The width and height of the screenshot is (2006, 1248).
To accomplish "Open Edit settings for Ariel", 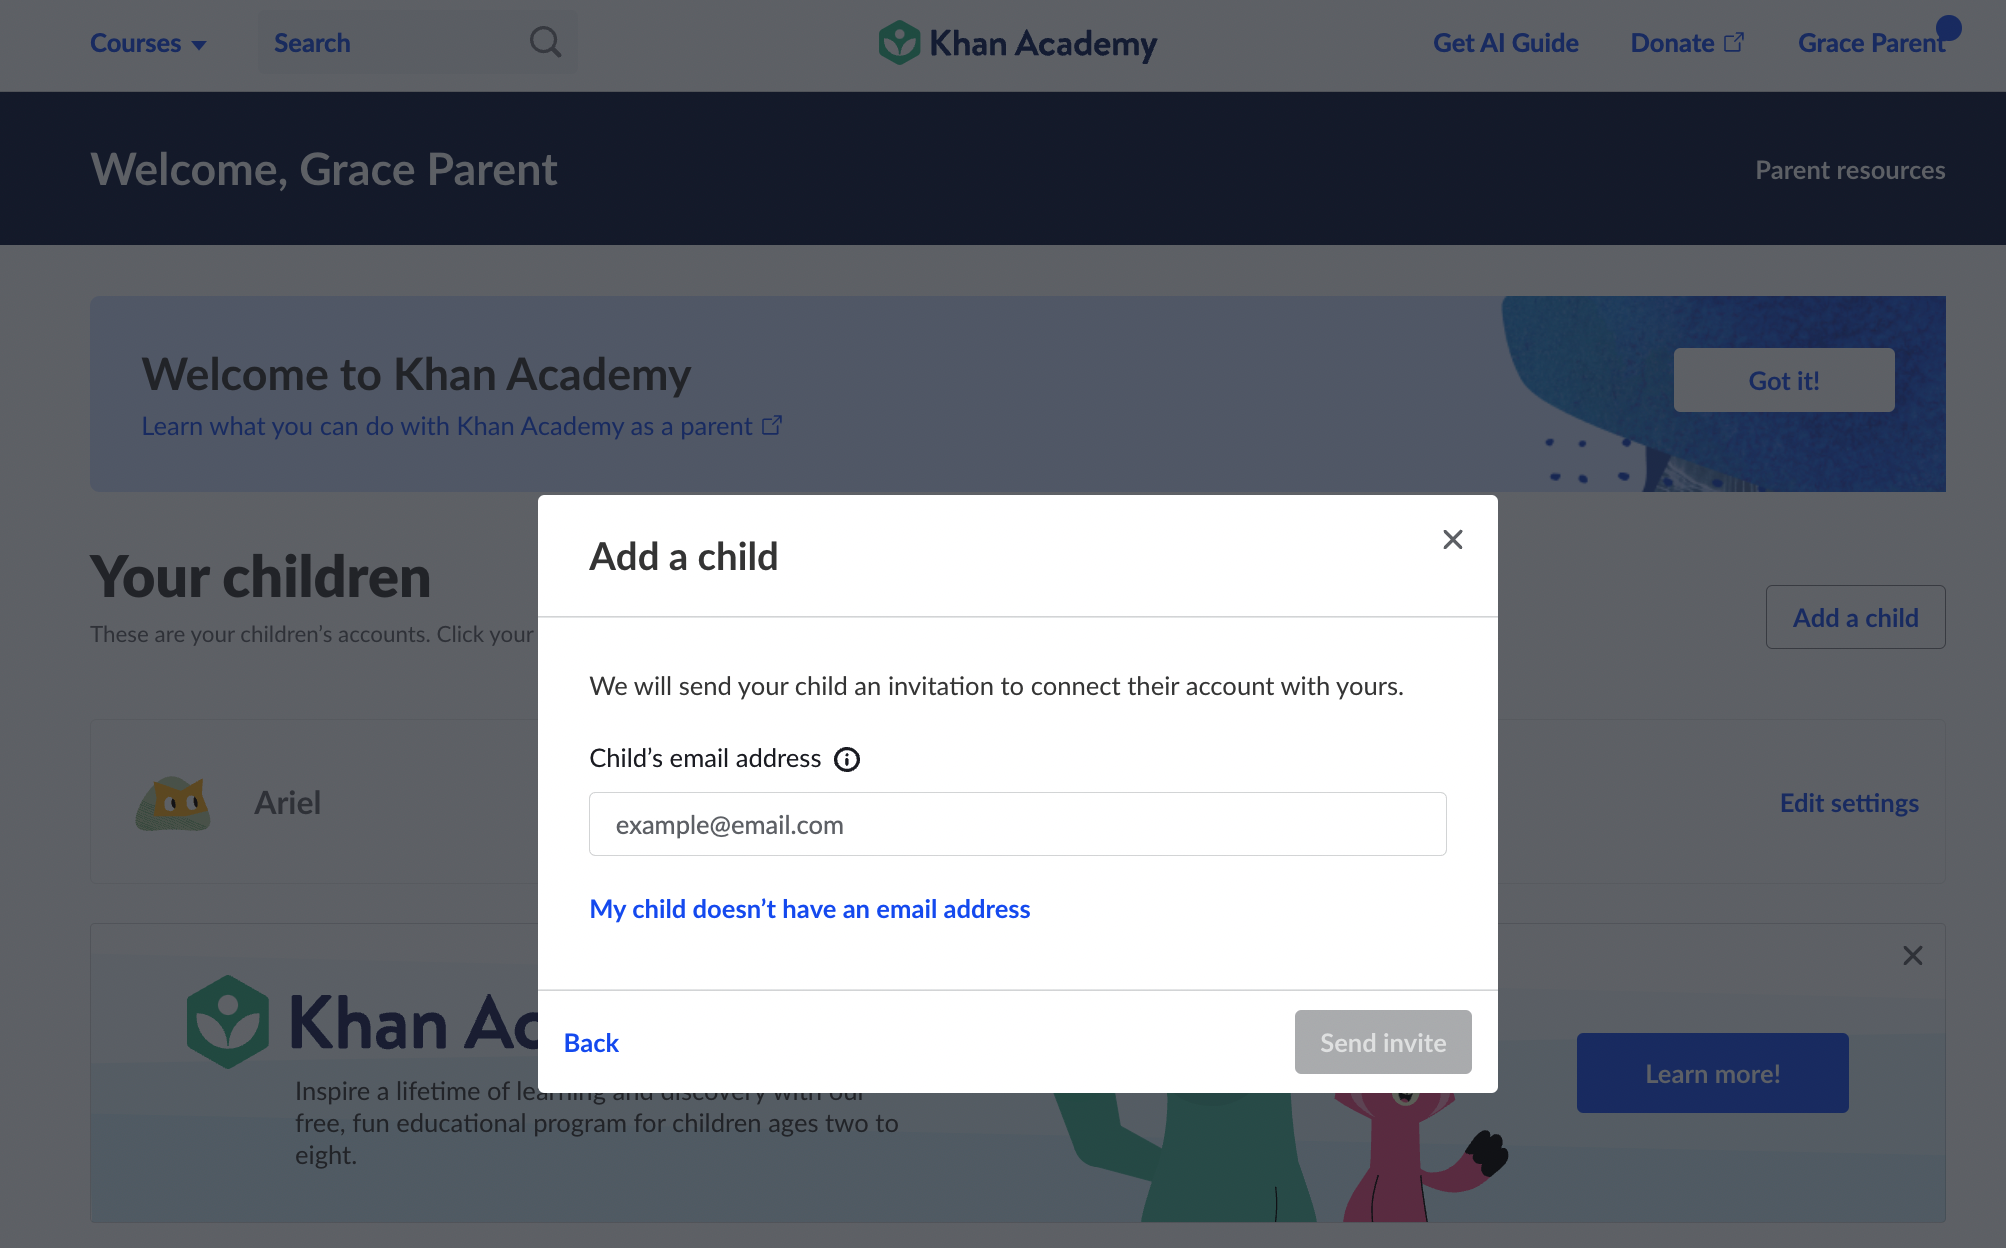I will (1849, 803).
